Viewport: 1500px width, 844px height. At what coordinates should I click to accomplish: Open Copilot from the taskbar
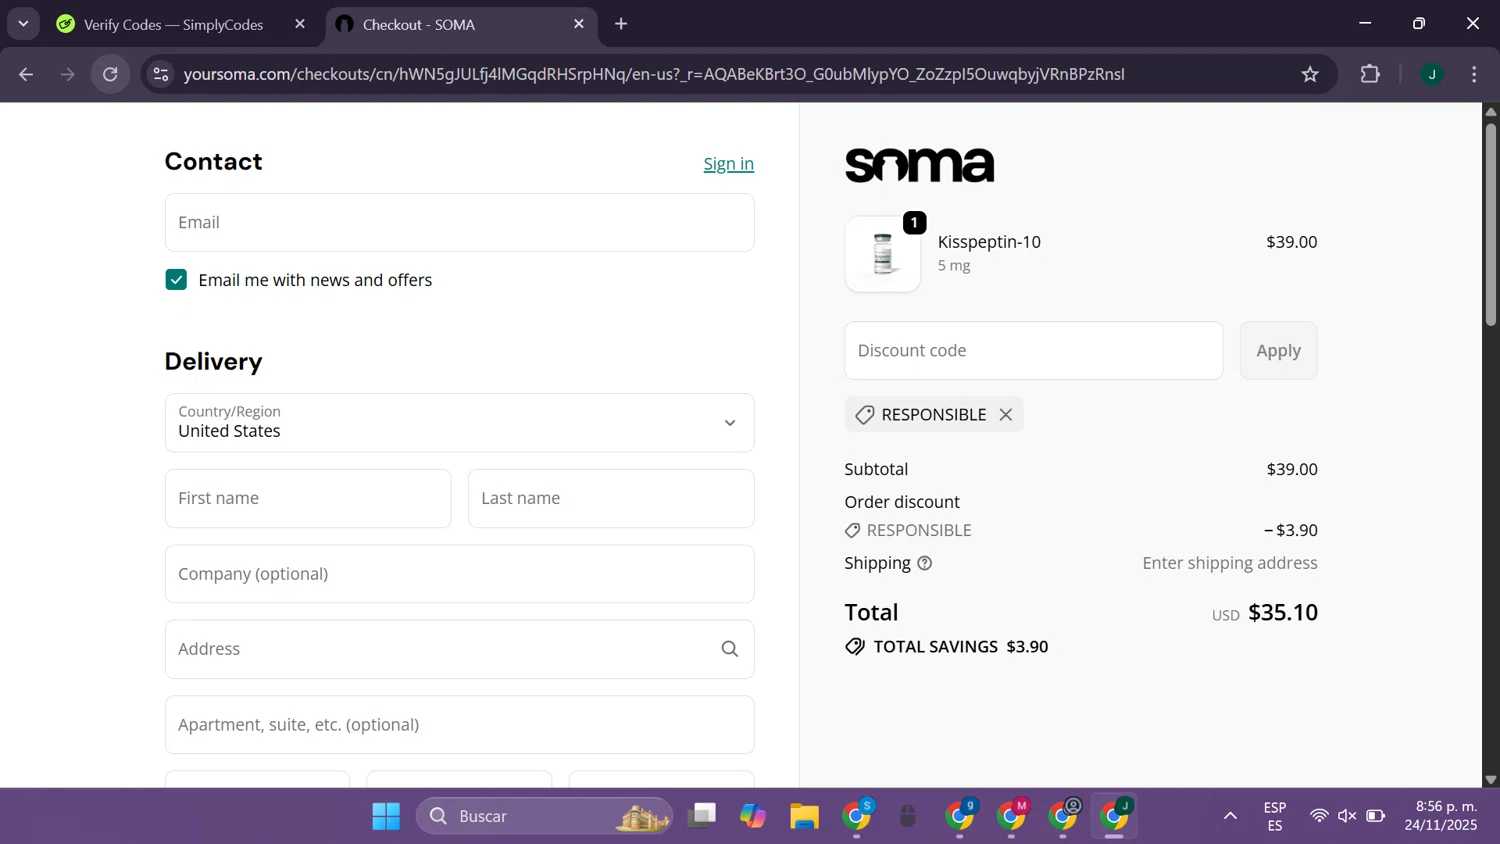coord(753,816)
